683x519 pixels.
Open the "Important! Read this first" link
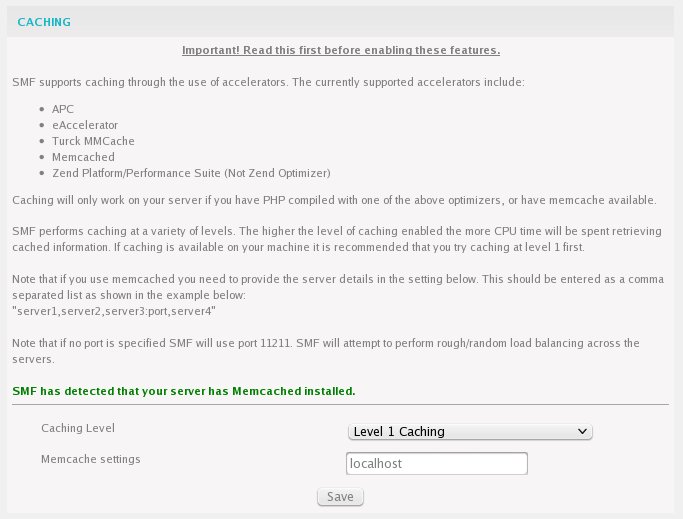pyautogui.click(x=341, y=50)
